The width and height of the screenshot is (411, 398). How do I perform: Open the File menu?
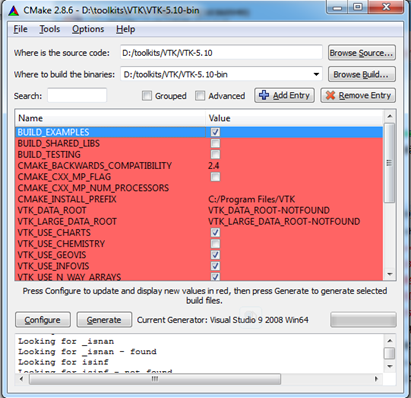pyautogui.click(x=20, y=29)
